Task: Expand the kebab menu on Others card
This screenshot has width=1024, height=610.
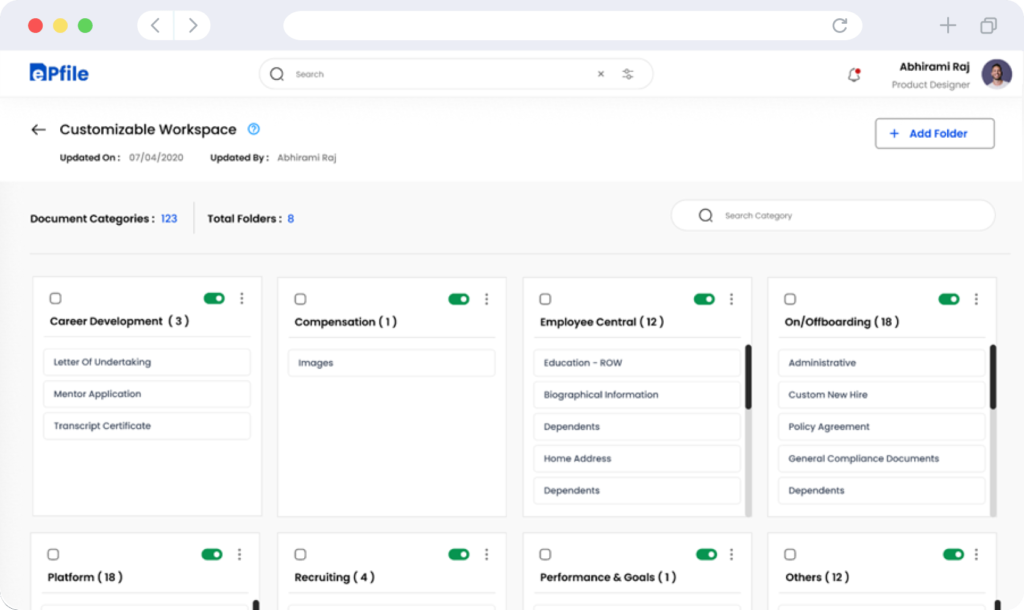Action: click(976, 553)
